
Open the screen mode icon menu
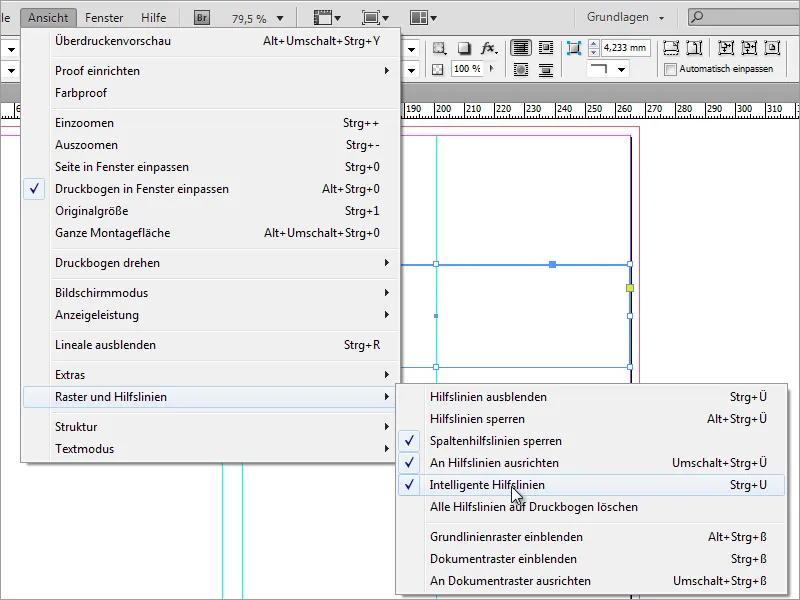[375, 18]
